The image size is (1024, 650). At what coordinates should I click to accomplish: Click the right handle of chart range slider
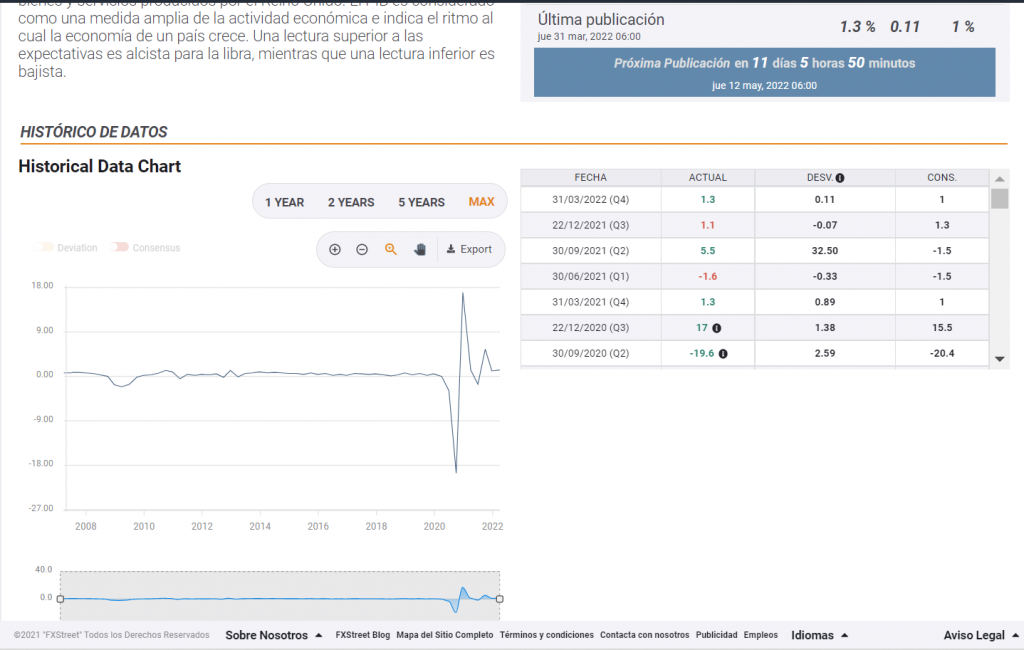[499, 599]
